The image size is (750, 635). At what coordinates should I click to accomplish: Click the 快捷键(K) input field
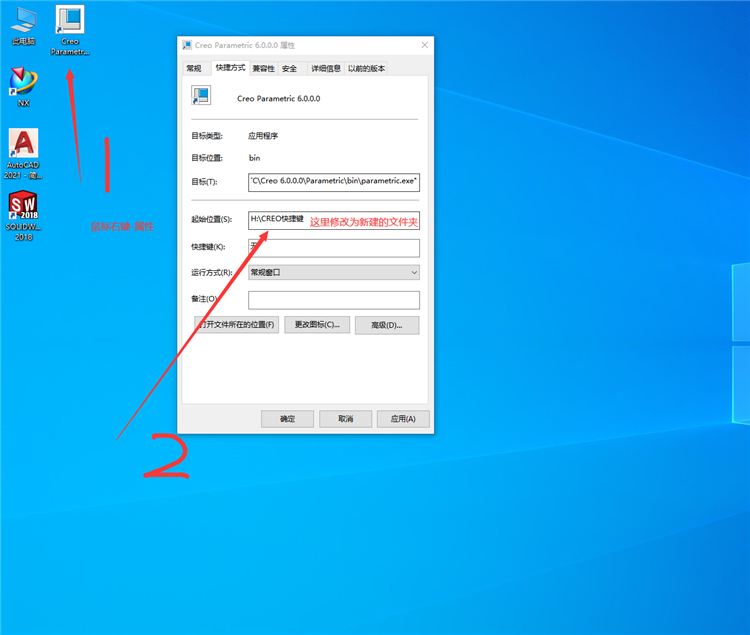click(334, 248)
